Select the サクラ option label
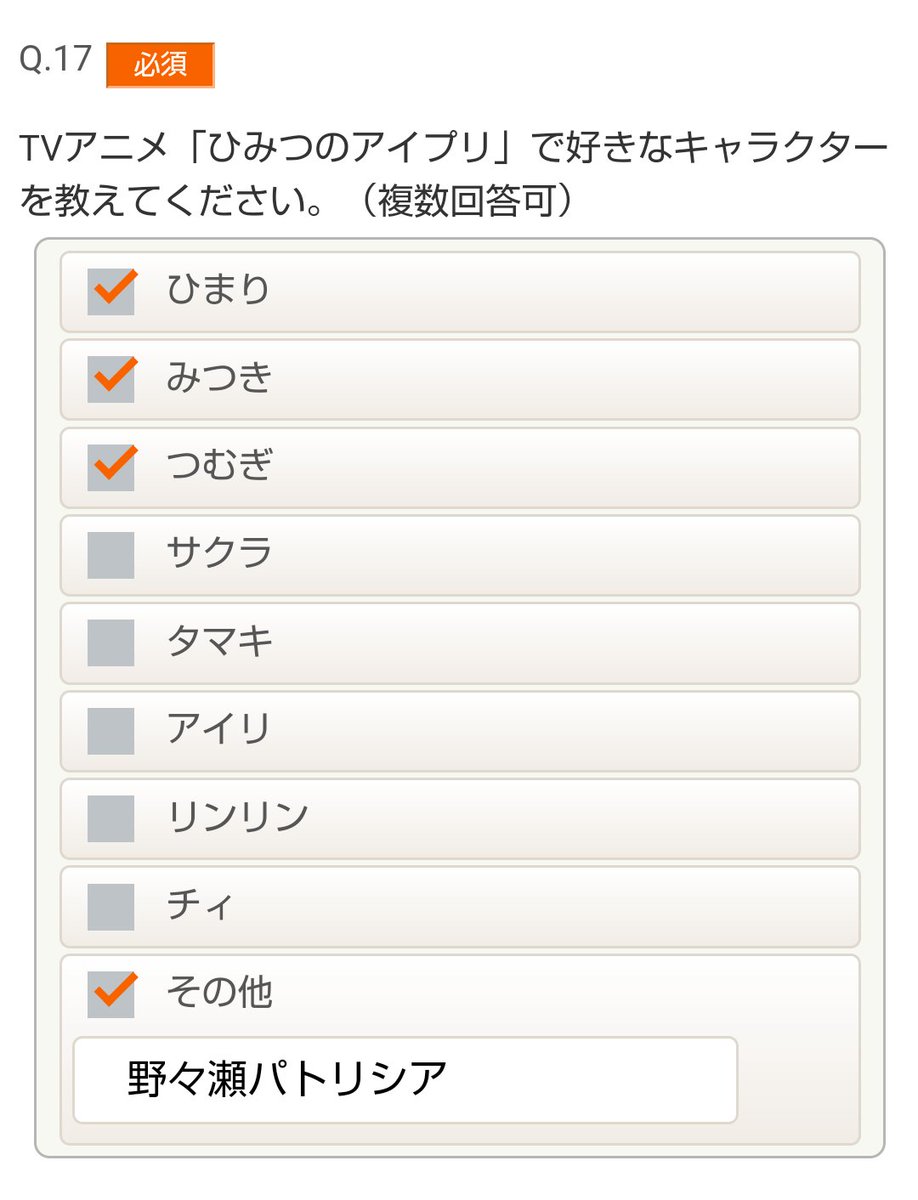The height and width of the screenshot is (1200, 918). [218, 555]
